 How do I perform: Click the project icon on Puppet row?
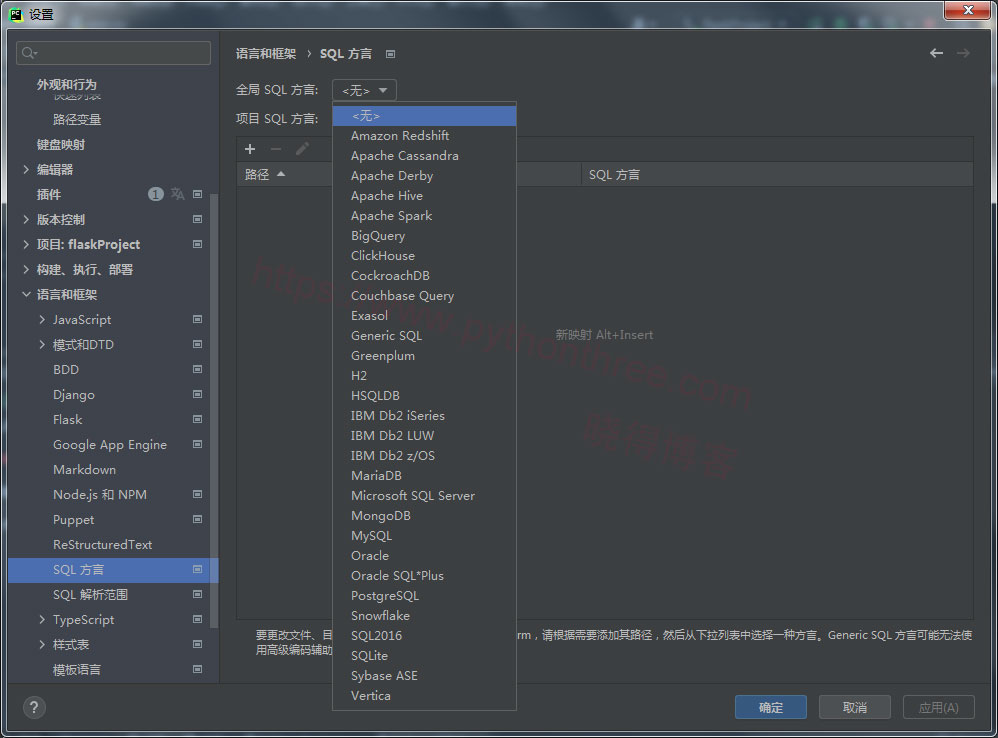197,519
